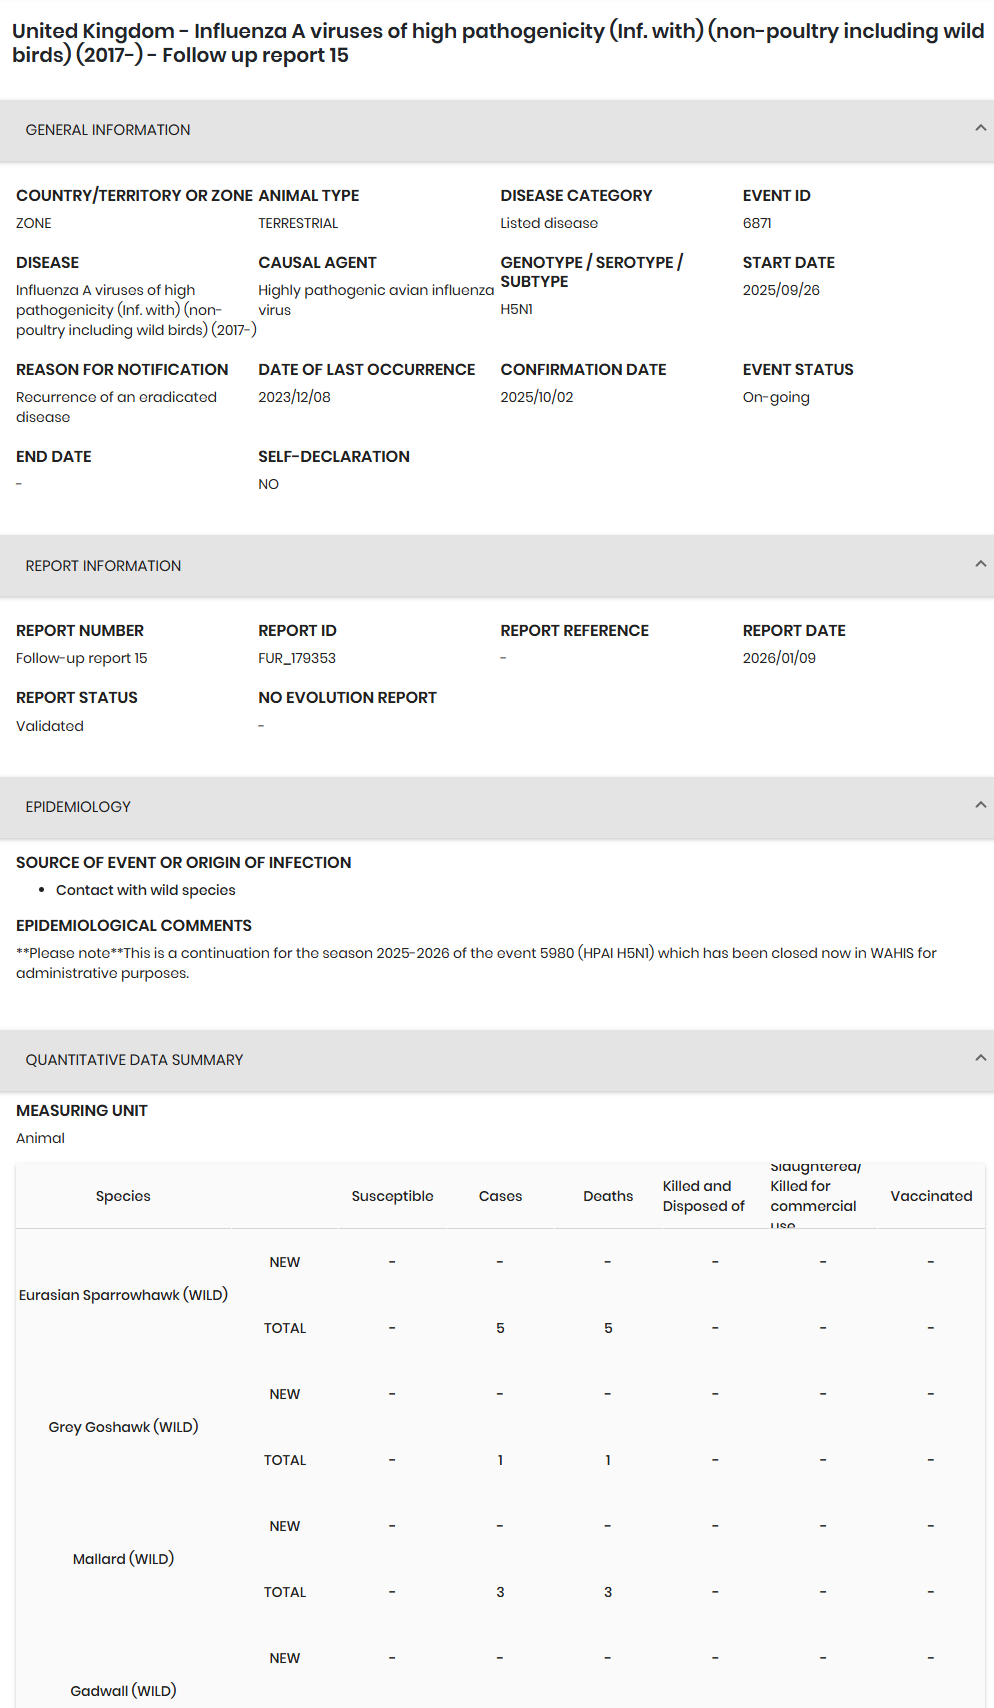Click the Vaccinated column header
The image size is (994, 1708).
point(931,1196)
